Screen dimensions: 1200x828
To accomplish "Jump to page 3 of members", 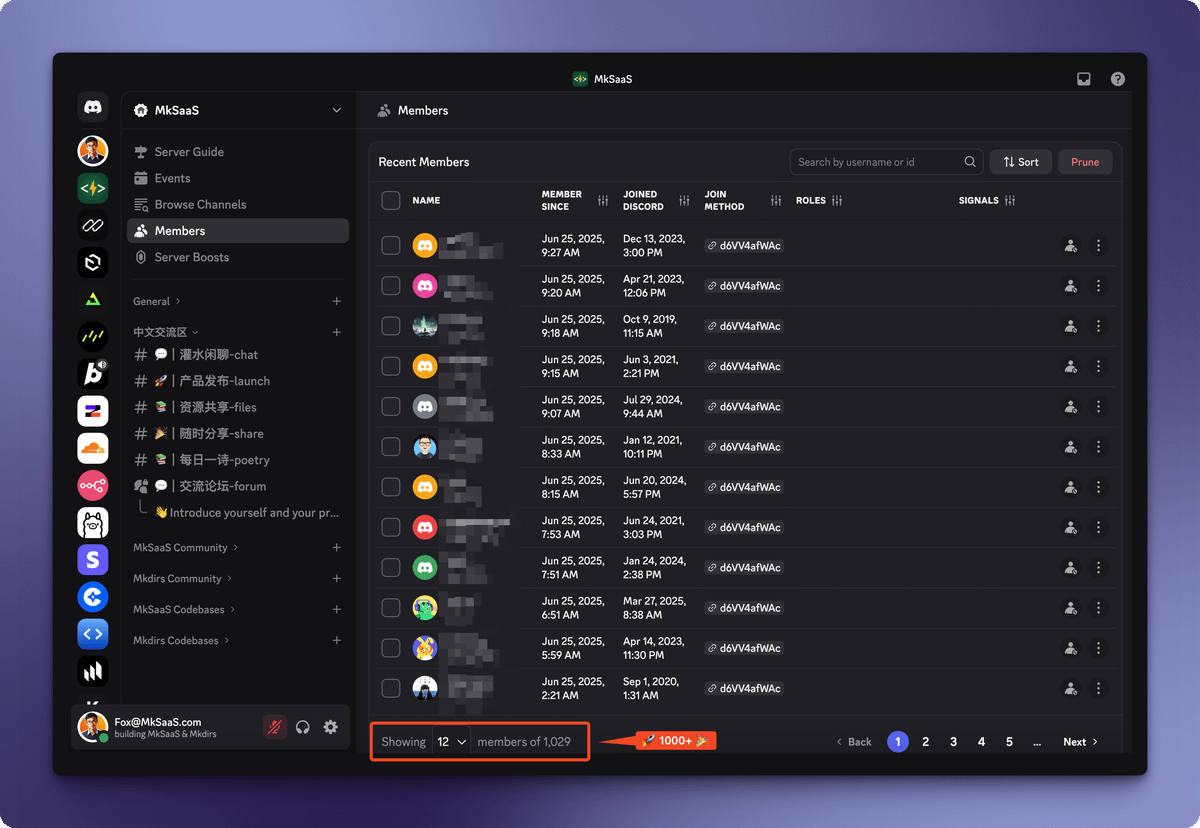I will pyautogui.click(x=954, y=742).
